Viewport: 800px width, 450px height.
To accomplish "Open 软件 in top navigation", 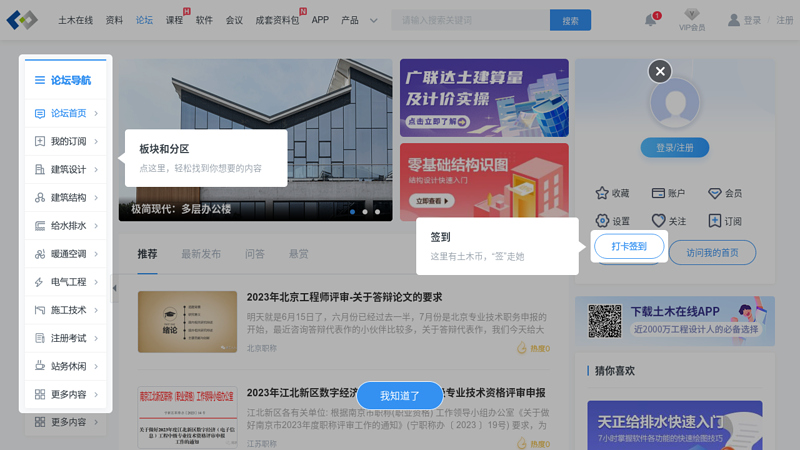I will pos(204,20).
